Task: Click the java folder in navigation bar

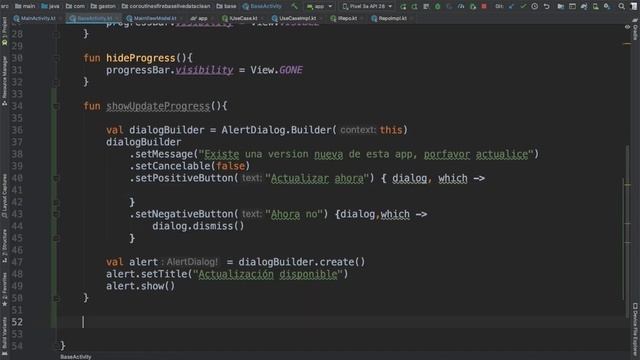Action: [x=50, y=6]
